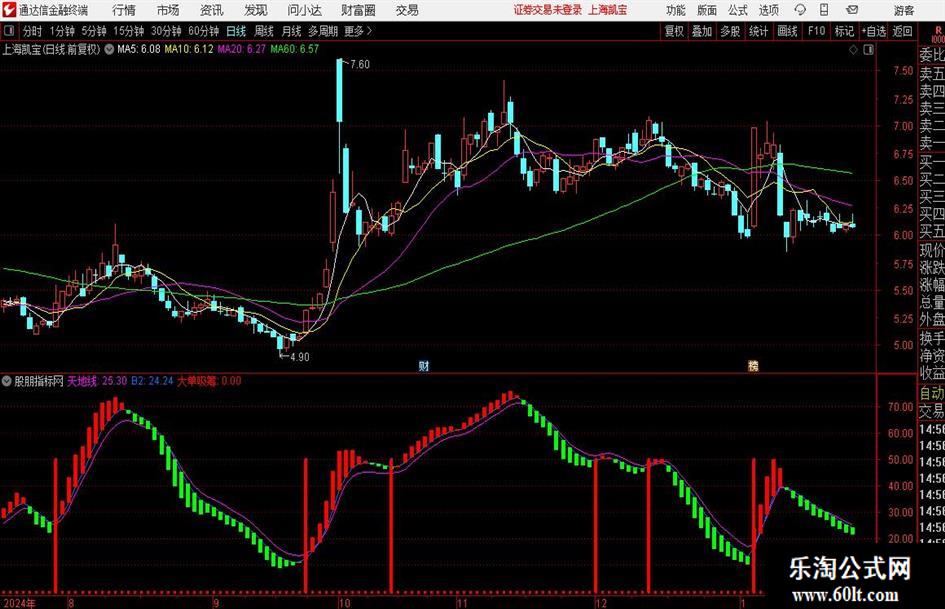945x609 pixels.
Task: Click the MA20: 6.27 indicator label
Action: click(x=241, y=49)
